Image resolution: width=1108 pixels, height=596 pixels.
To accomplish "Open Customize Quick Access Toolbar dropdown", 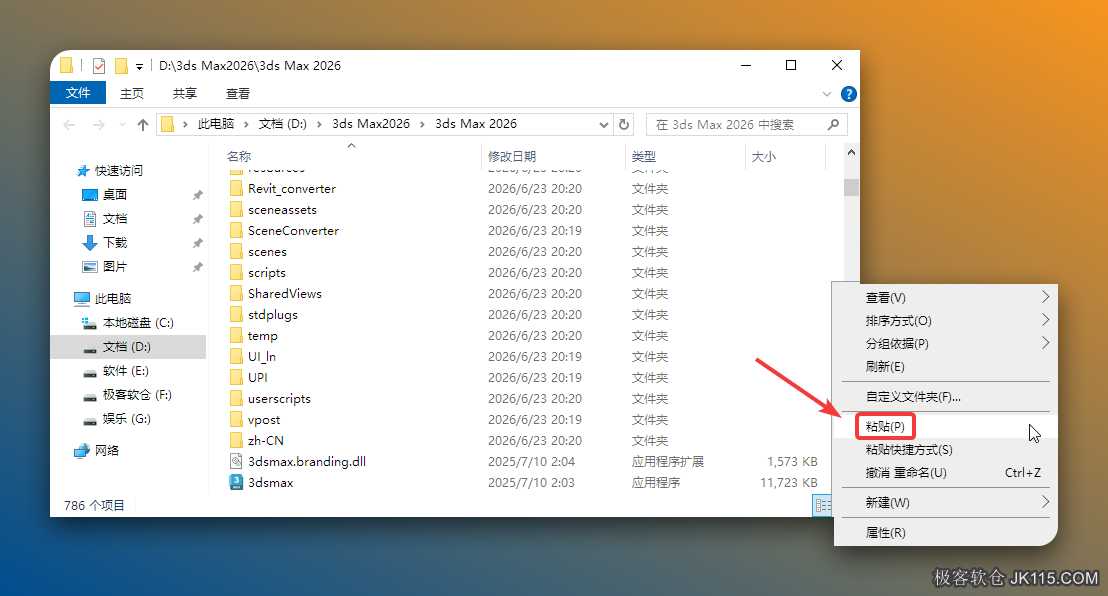I will tap(139, 66).
